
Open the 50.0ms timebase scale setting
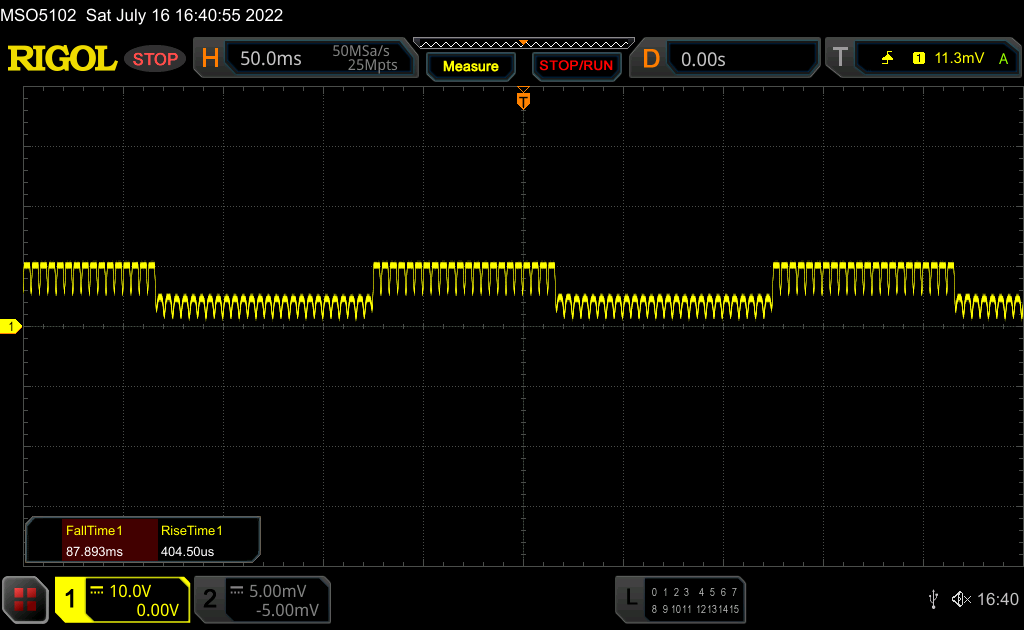tap(271, 59)
